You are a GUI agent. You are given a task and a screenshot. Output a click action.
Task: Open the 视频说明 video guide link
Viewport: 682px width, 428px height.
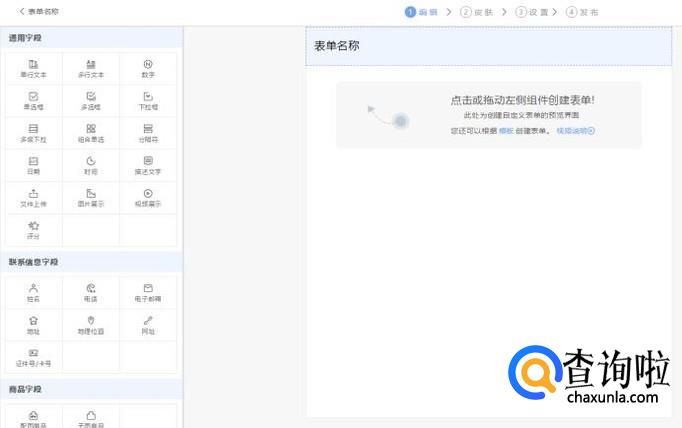click(x=575, y=131)
